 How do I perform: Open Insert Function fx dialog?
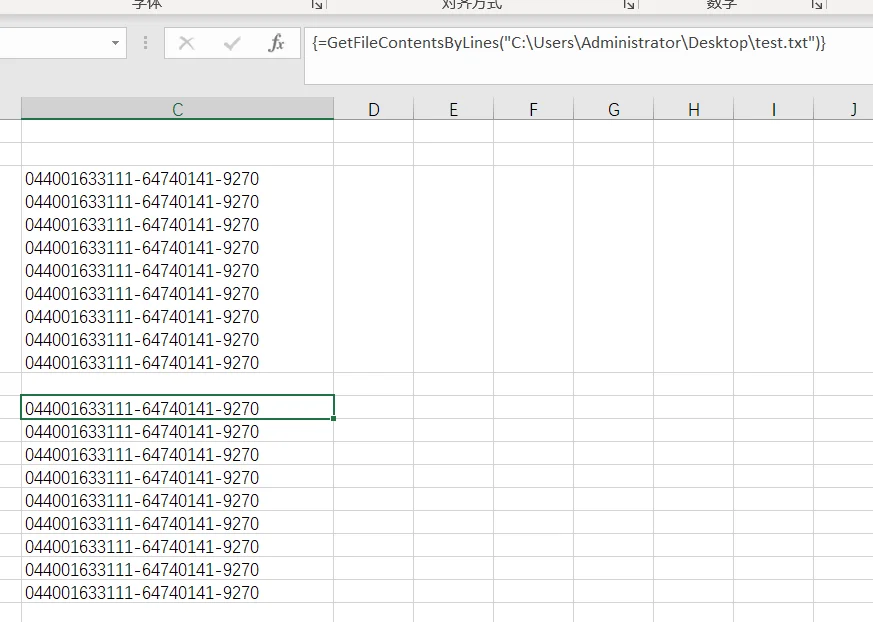pyautogui.click(x=276, y=43)
